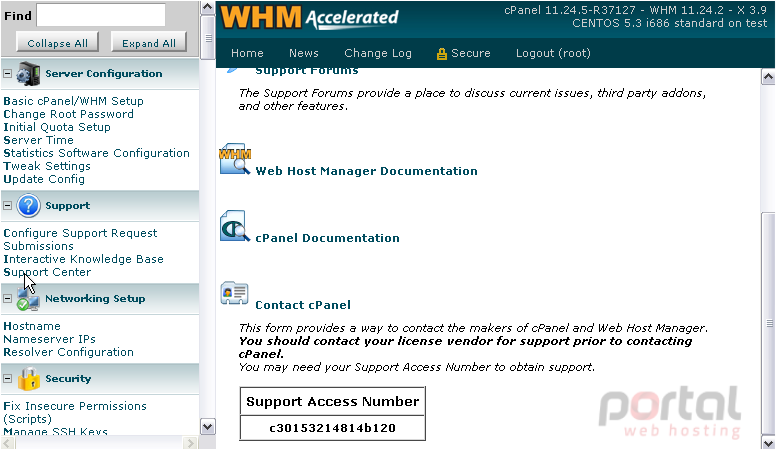Open Basic cPanel/WHM Setup
The height and width of the screenshot is (450, 776).
pos(73,101)
